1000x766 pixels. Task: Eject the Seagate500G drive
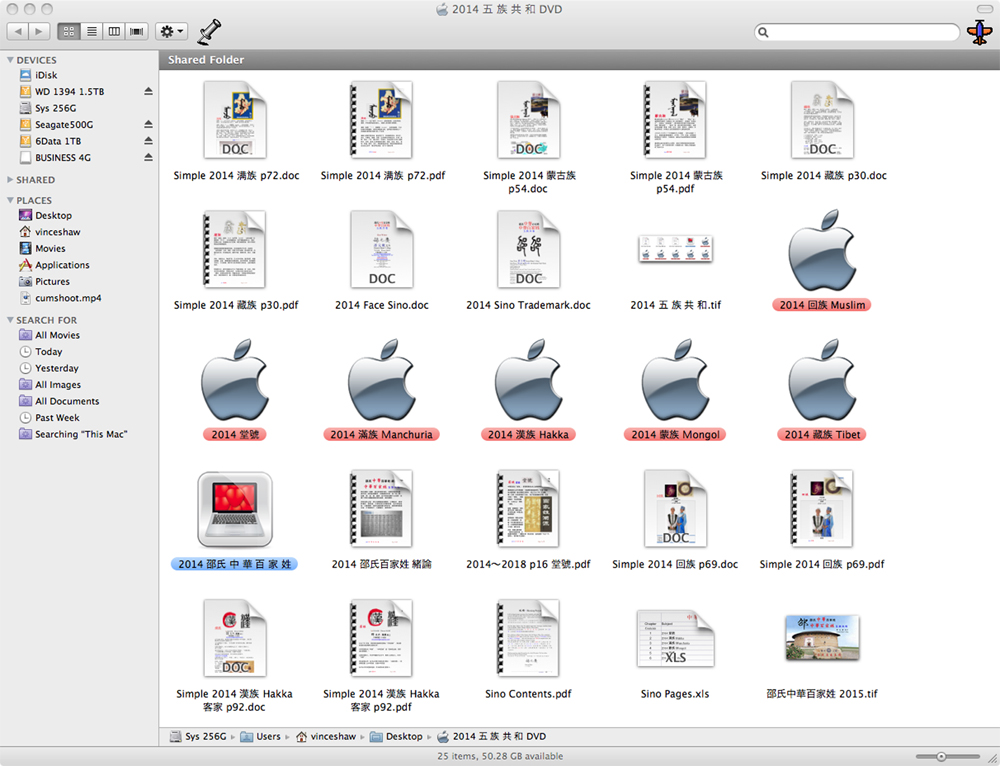pos(148,125)
